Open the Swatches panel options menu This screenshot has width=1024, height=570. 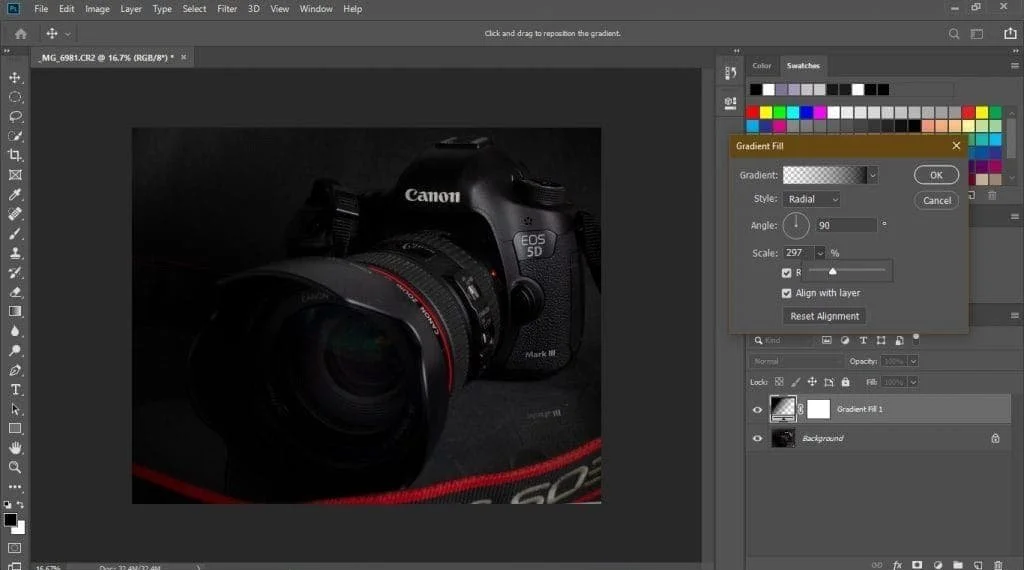[1014, 66]
